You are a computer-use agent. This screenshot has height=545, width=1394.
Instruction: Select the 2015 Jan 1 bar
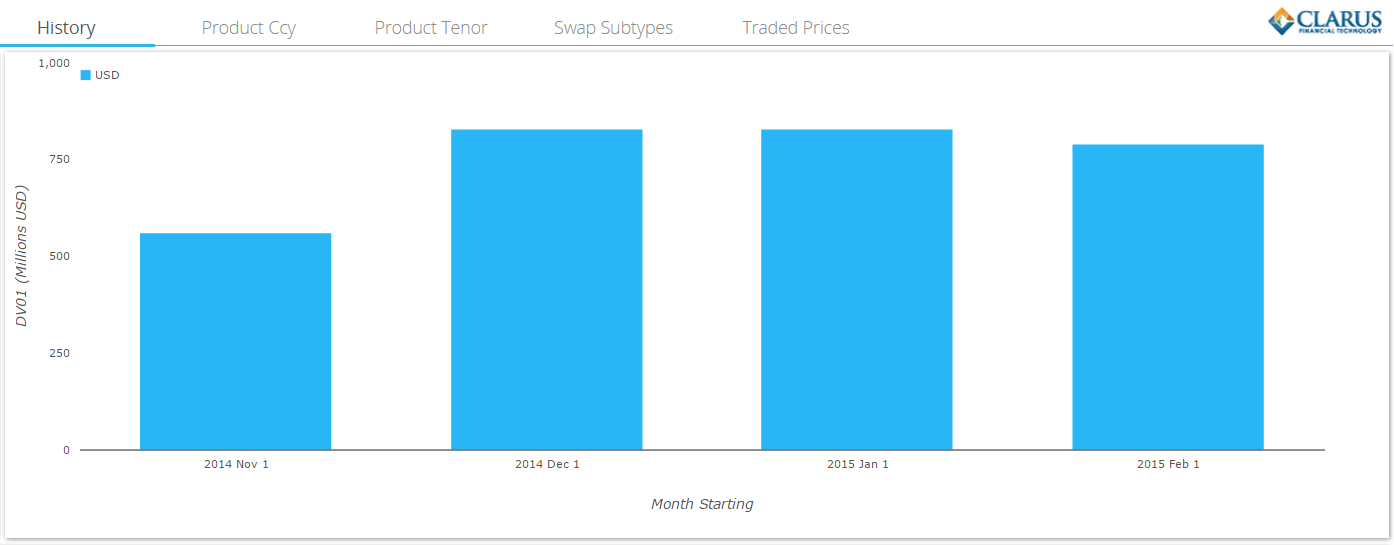pos(857,289)
